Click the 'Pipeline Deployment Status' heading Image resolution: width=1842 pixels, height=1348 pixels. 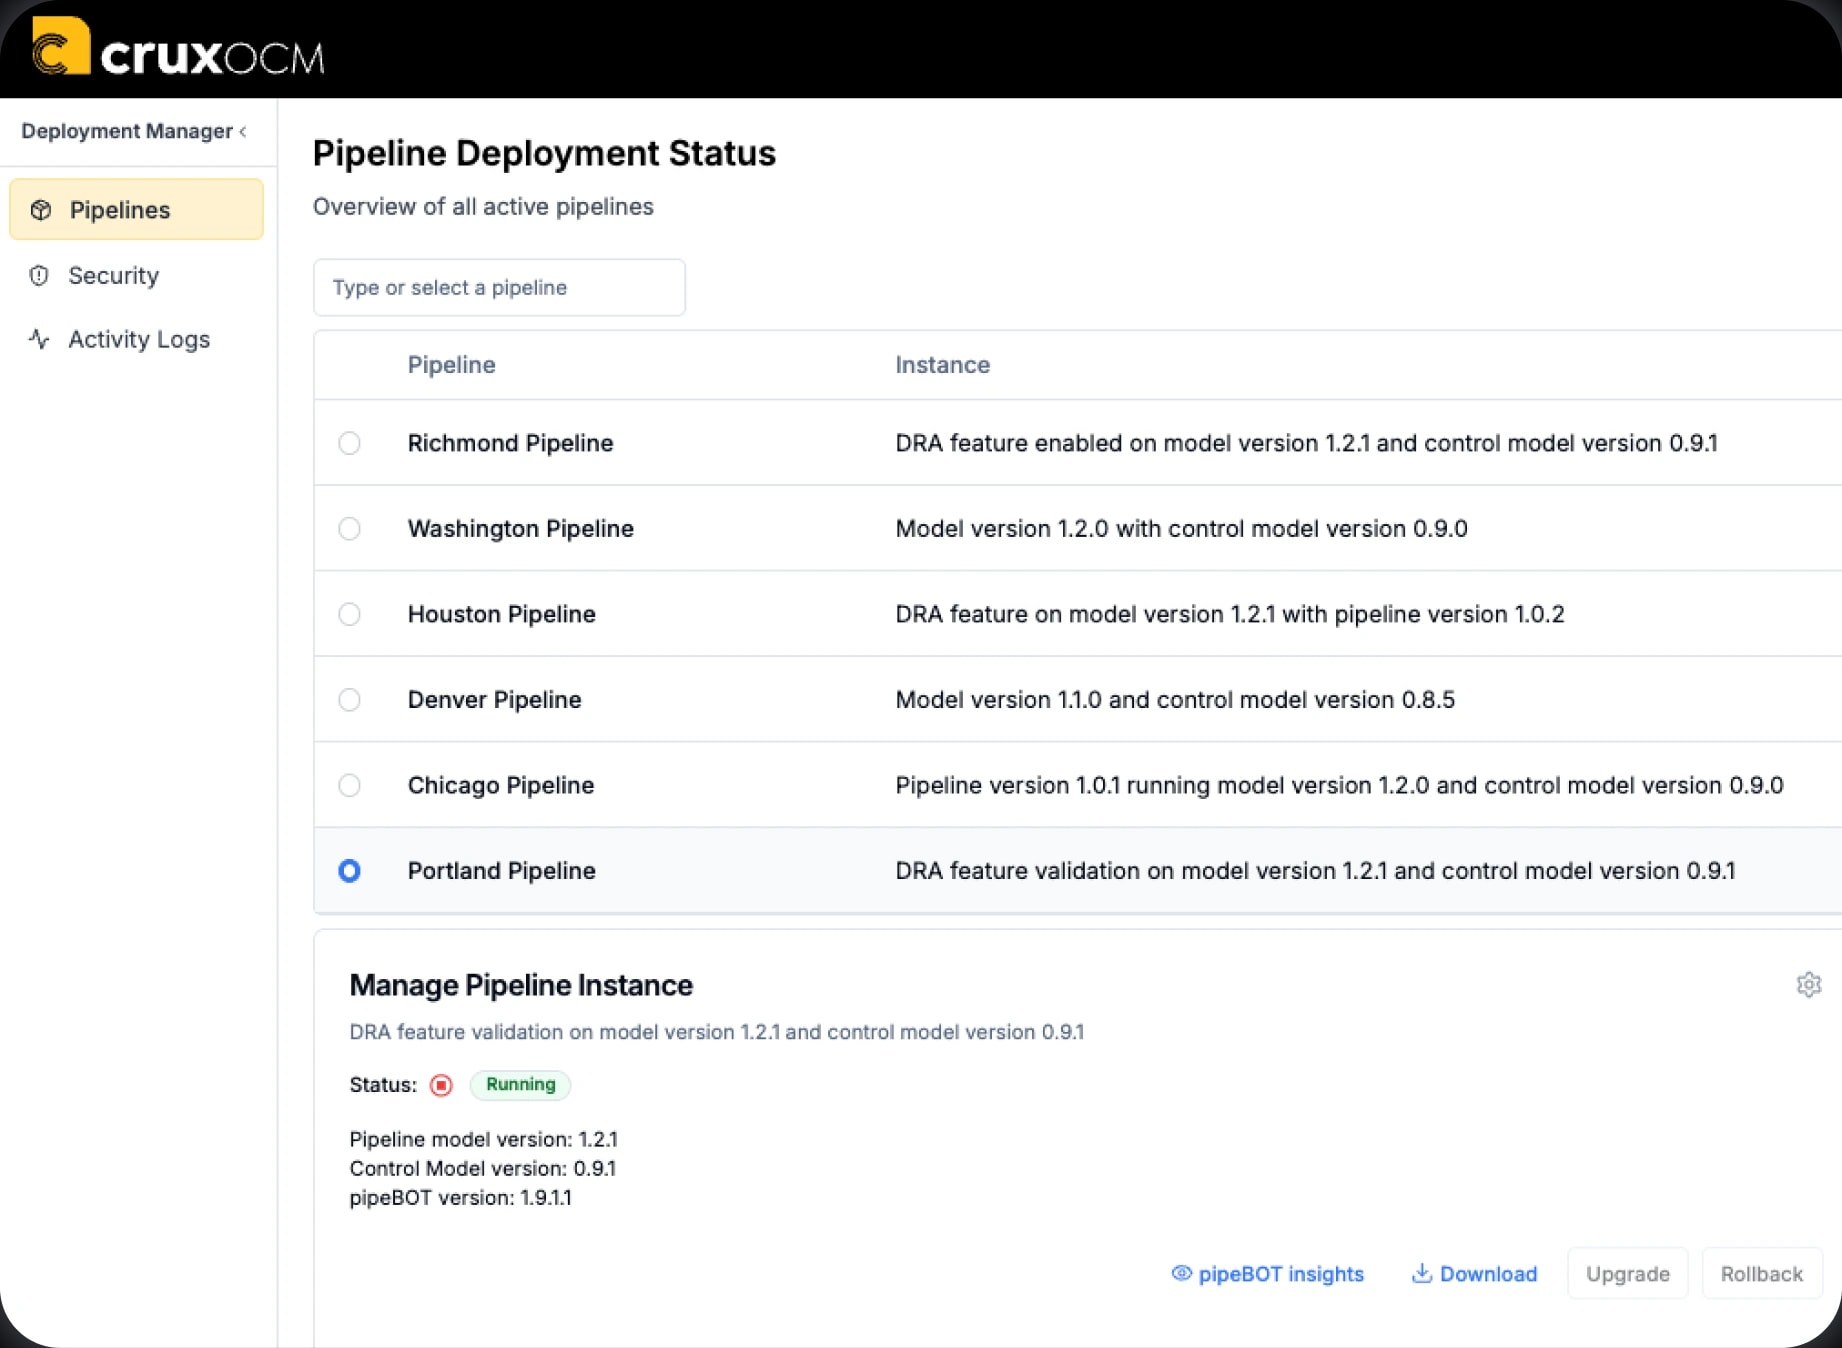(544, 153)
